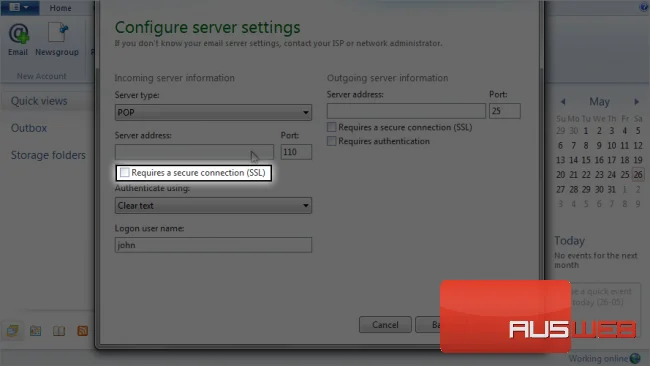Click the May month header
650x366 pixels.
point(599,102)
